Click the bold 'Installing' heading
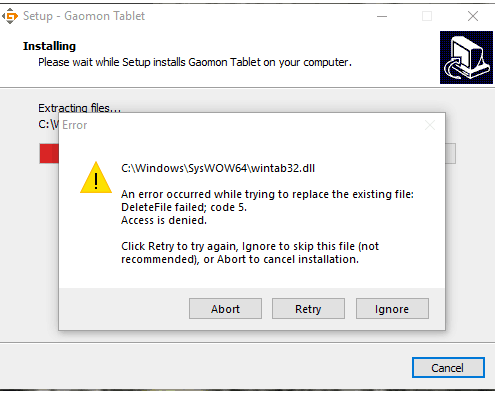This screenshot has width=495, height=394. click(49, 46)
